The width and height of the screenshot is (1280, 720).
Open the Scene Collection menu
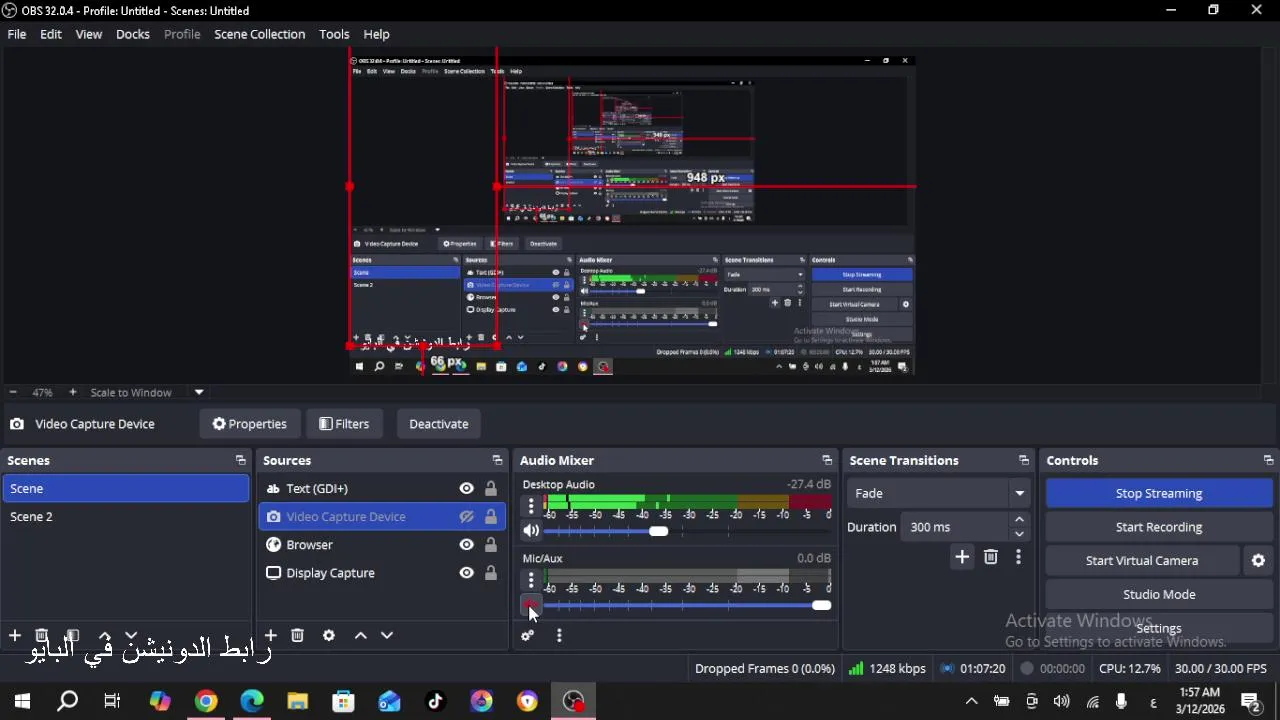click(x=260, y=34)
